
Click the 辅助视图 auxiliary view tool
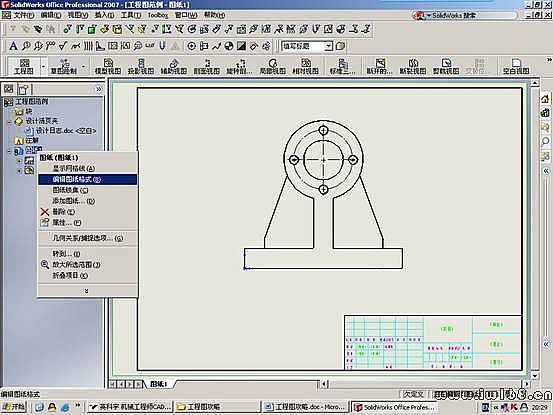[174, 66]
